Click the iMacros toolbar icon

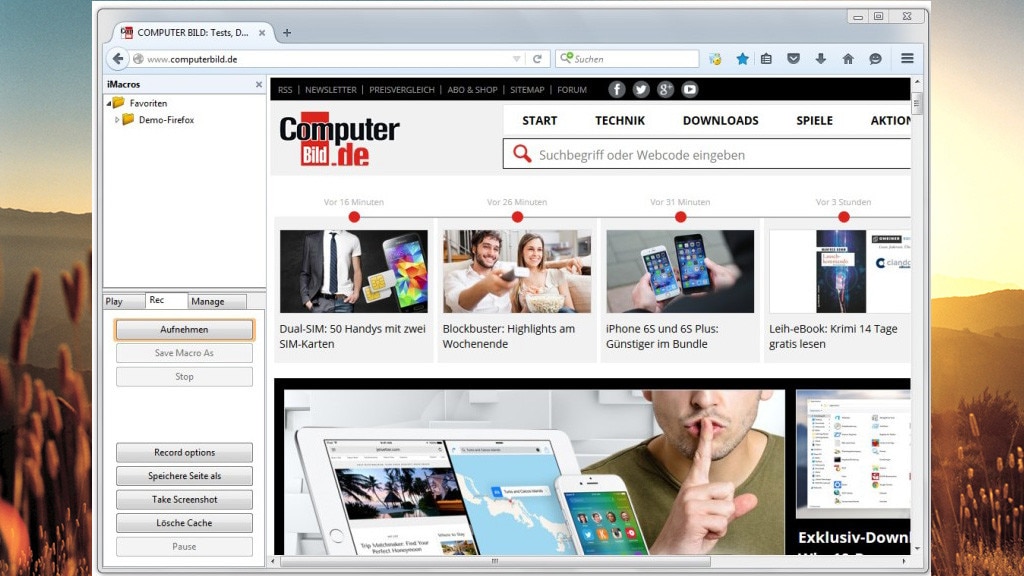(715, 59)
